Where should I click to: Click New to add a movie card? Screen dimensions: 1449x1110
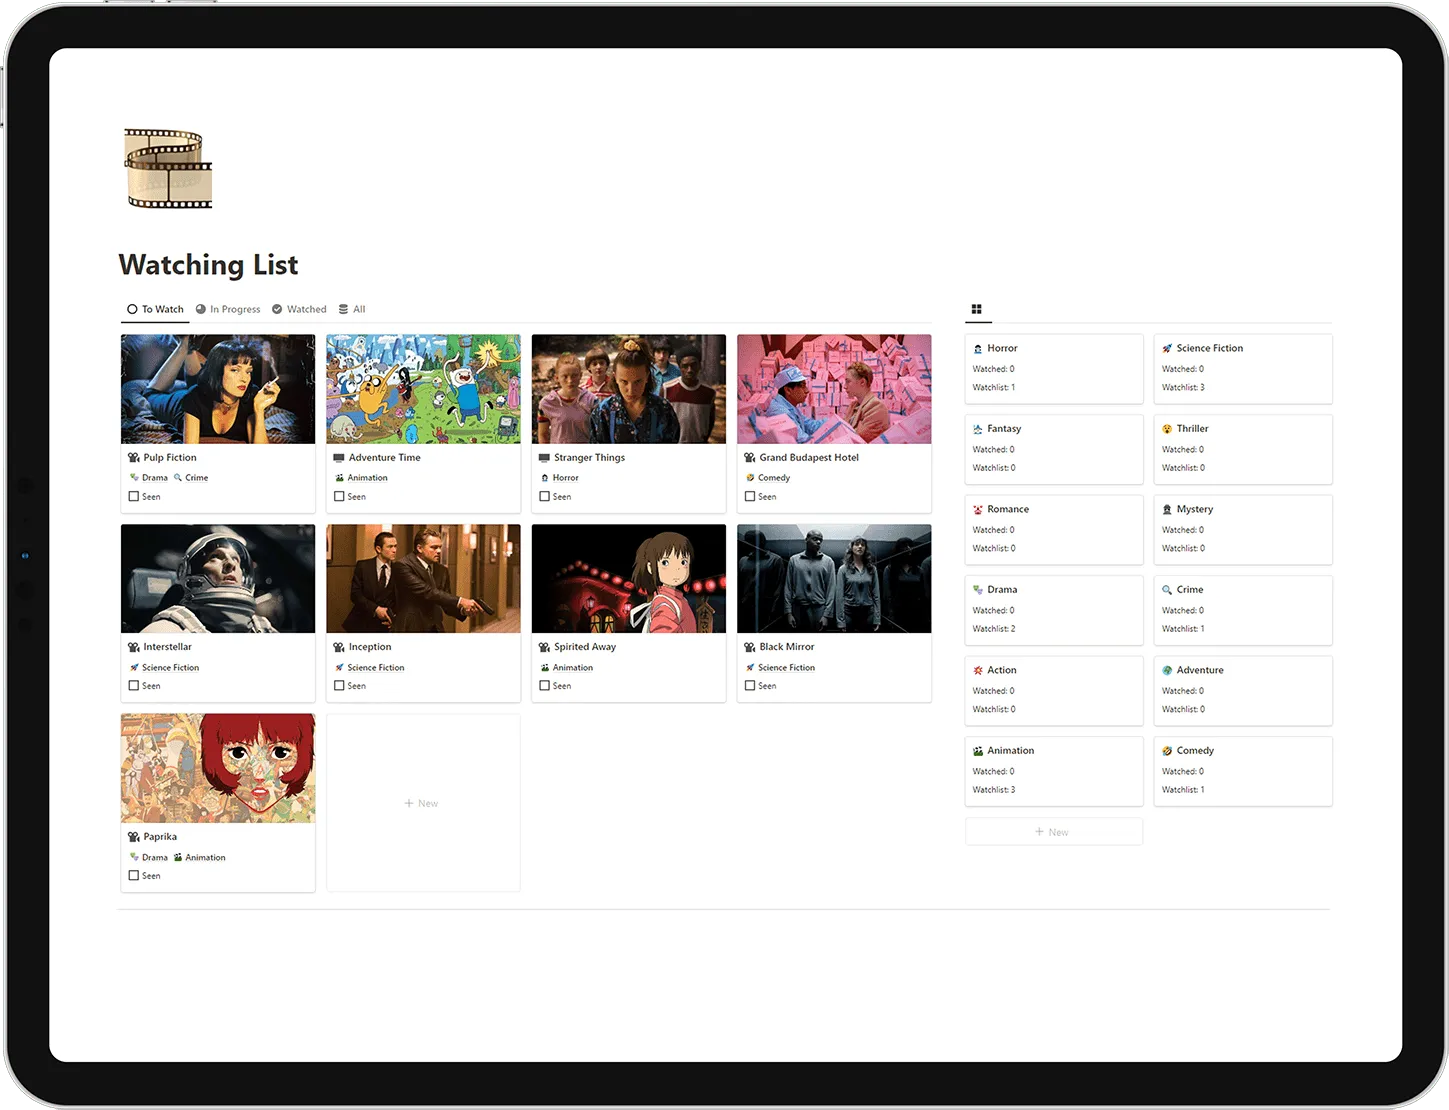coord(421,802)
